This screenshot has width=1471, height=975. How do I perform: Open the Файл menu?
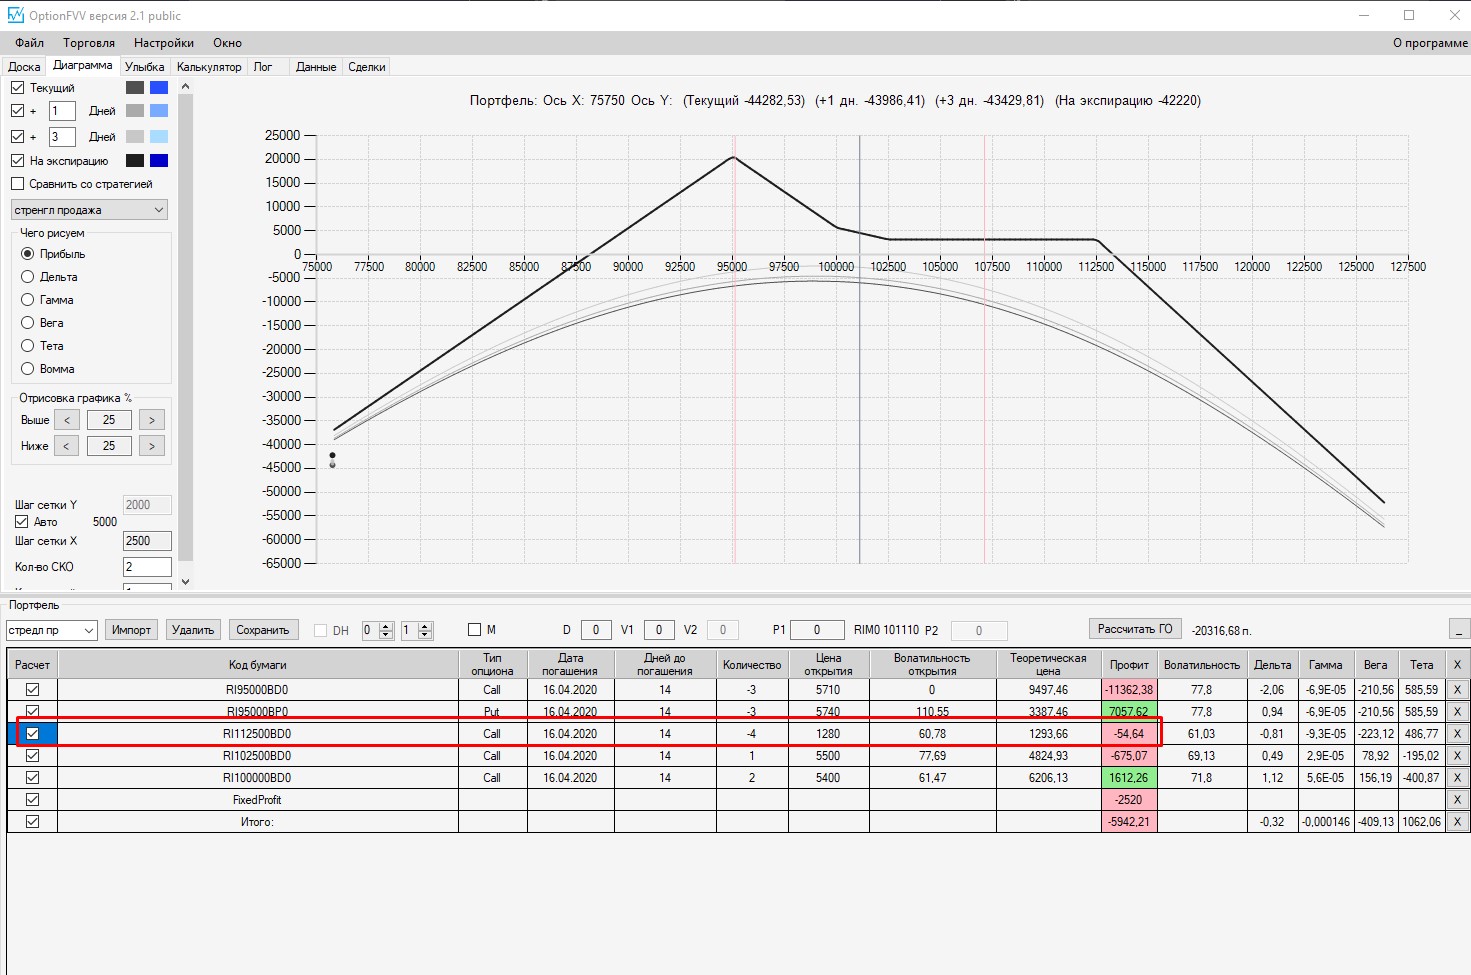click(30, 43)
